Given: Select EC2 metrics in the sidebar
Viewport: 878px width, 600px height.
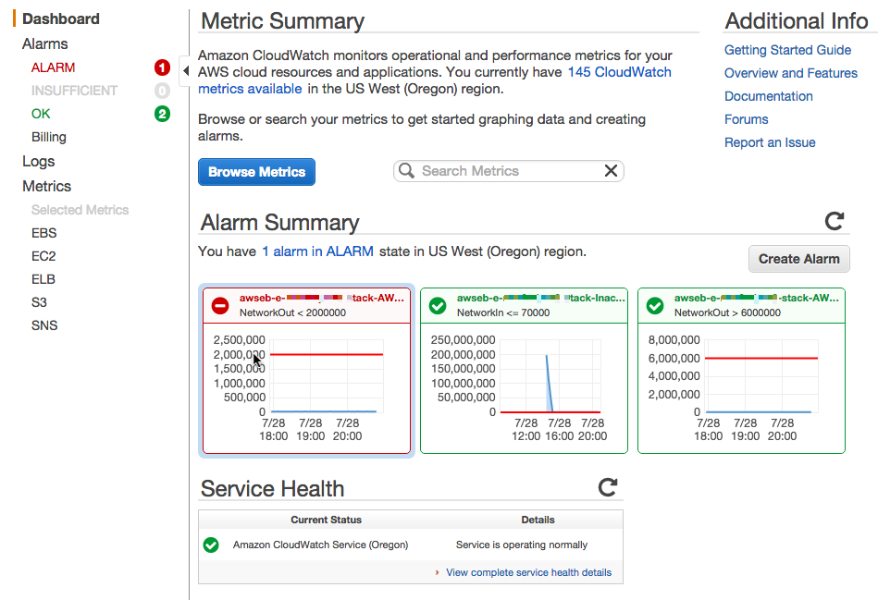Looking at the screenshot, I should pyautogui.click(x=44, y=256).
